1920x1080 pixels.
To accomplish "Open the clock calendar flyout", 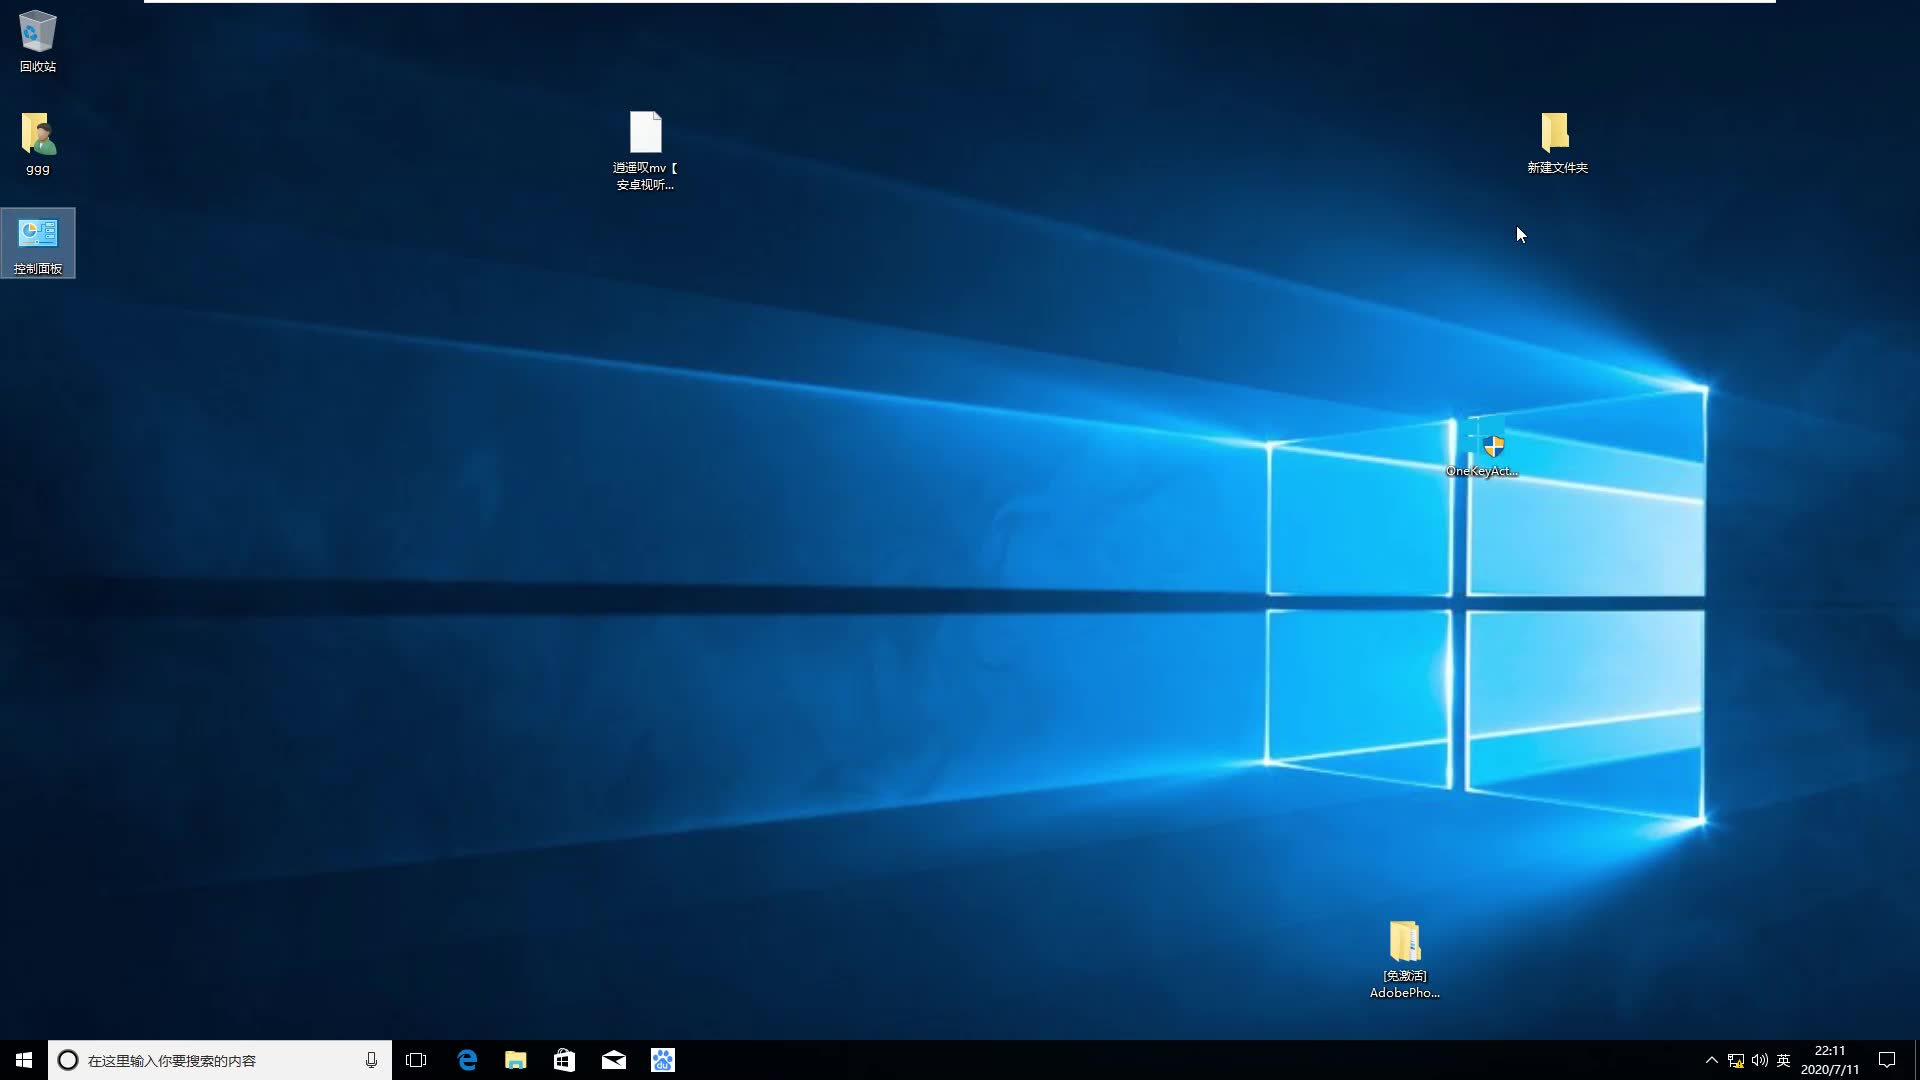I will [x=1828, y=1060].
